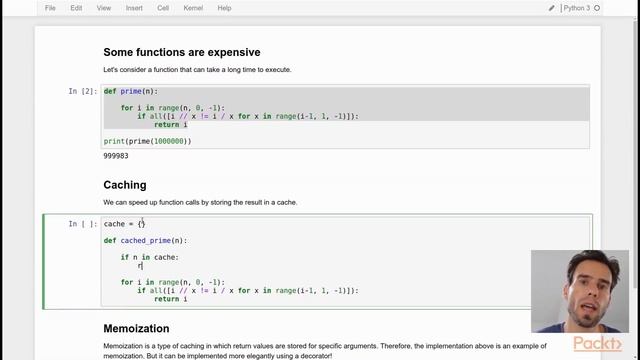Screen dimensions: 640x360
Task: Open the Cell menu
Action: (163, 8)
